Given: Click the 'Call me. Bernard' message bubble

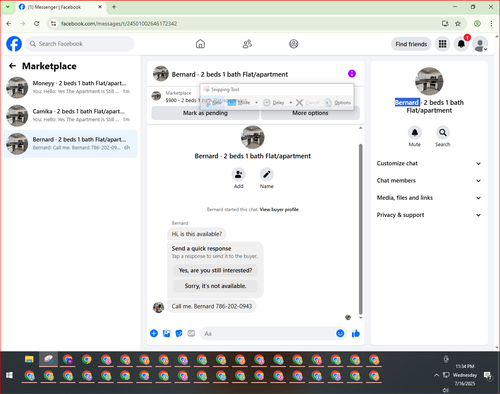Looking at the screenshot, I should [x=212, y=306].
